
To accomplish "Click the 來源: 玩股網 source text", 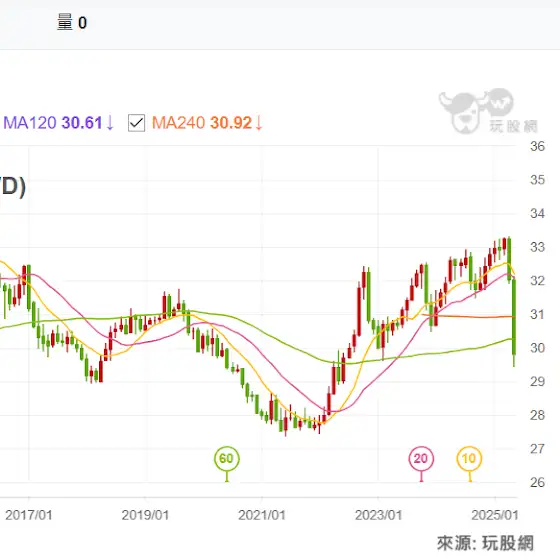I will (485, 543).
